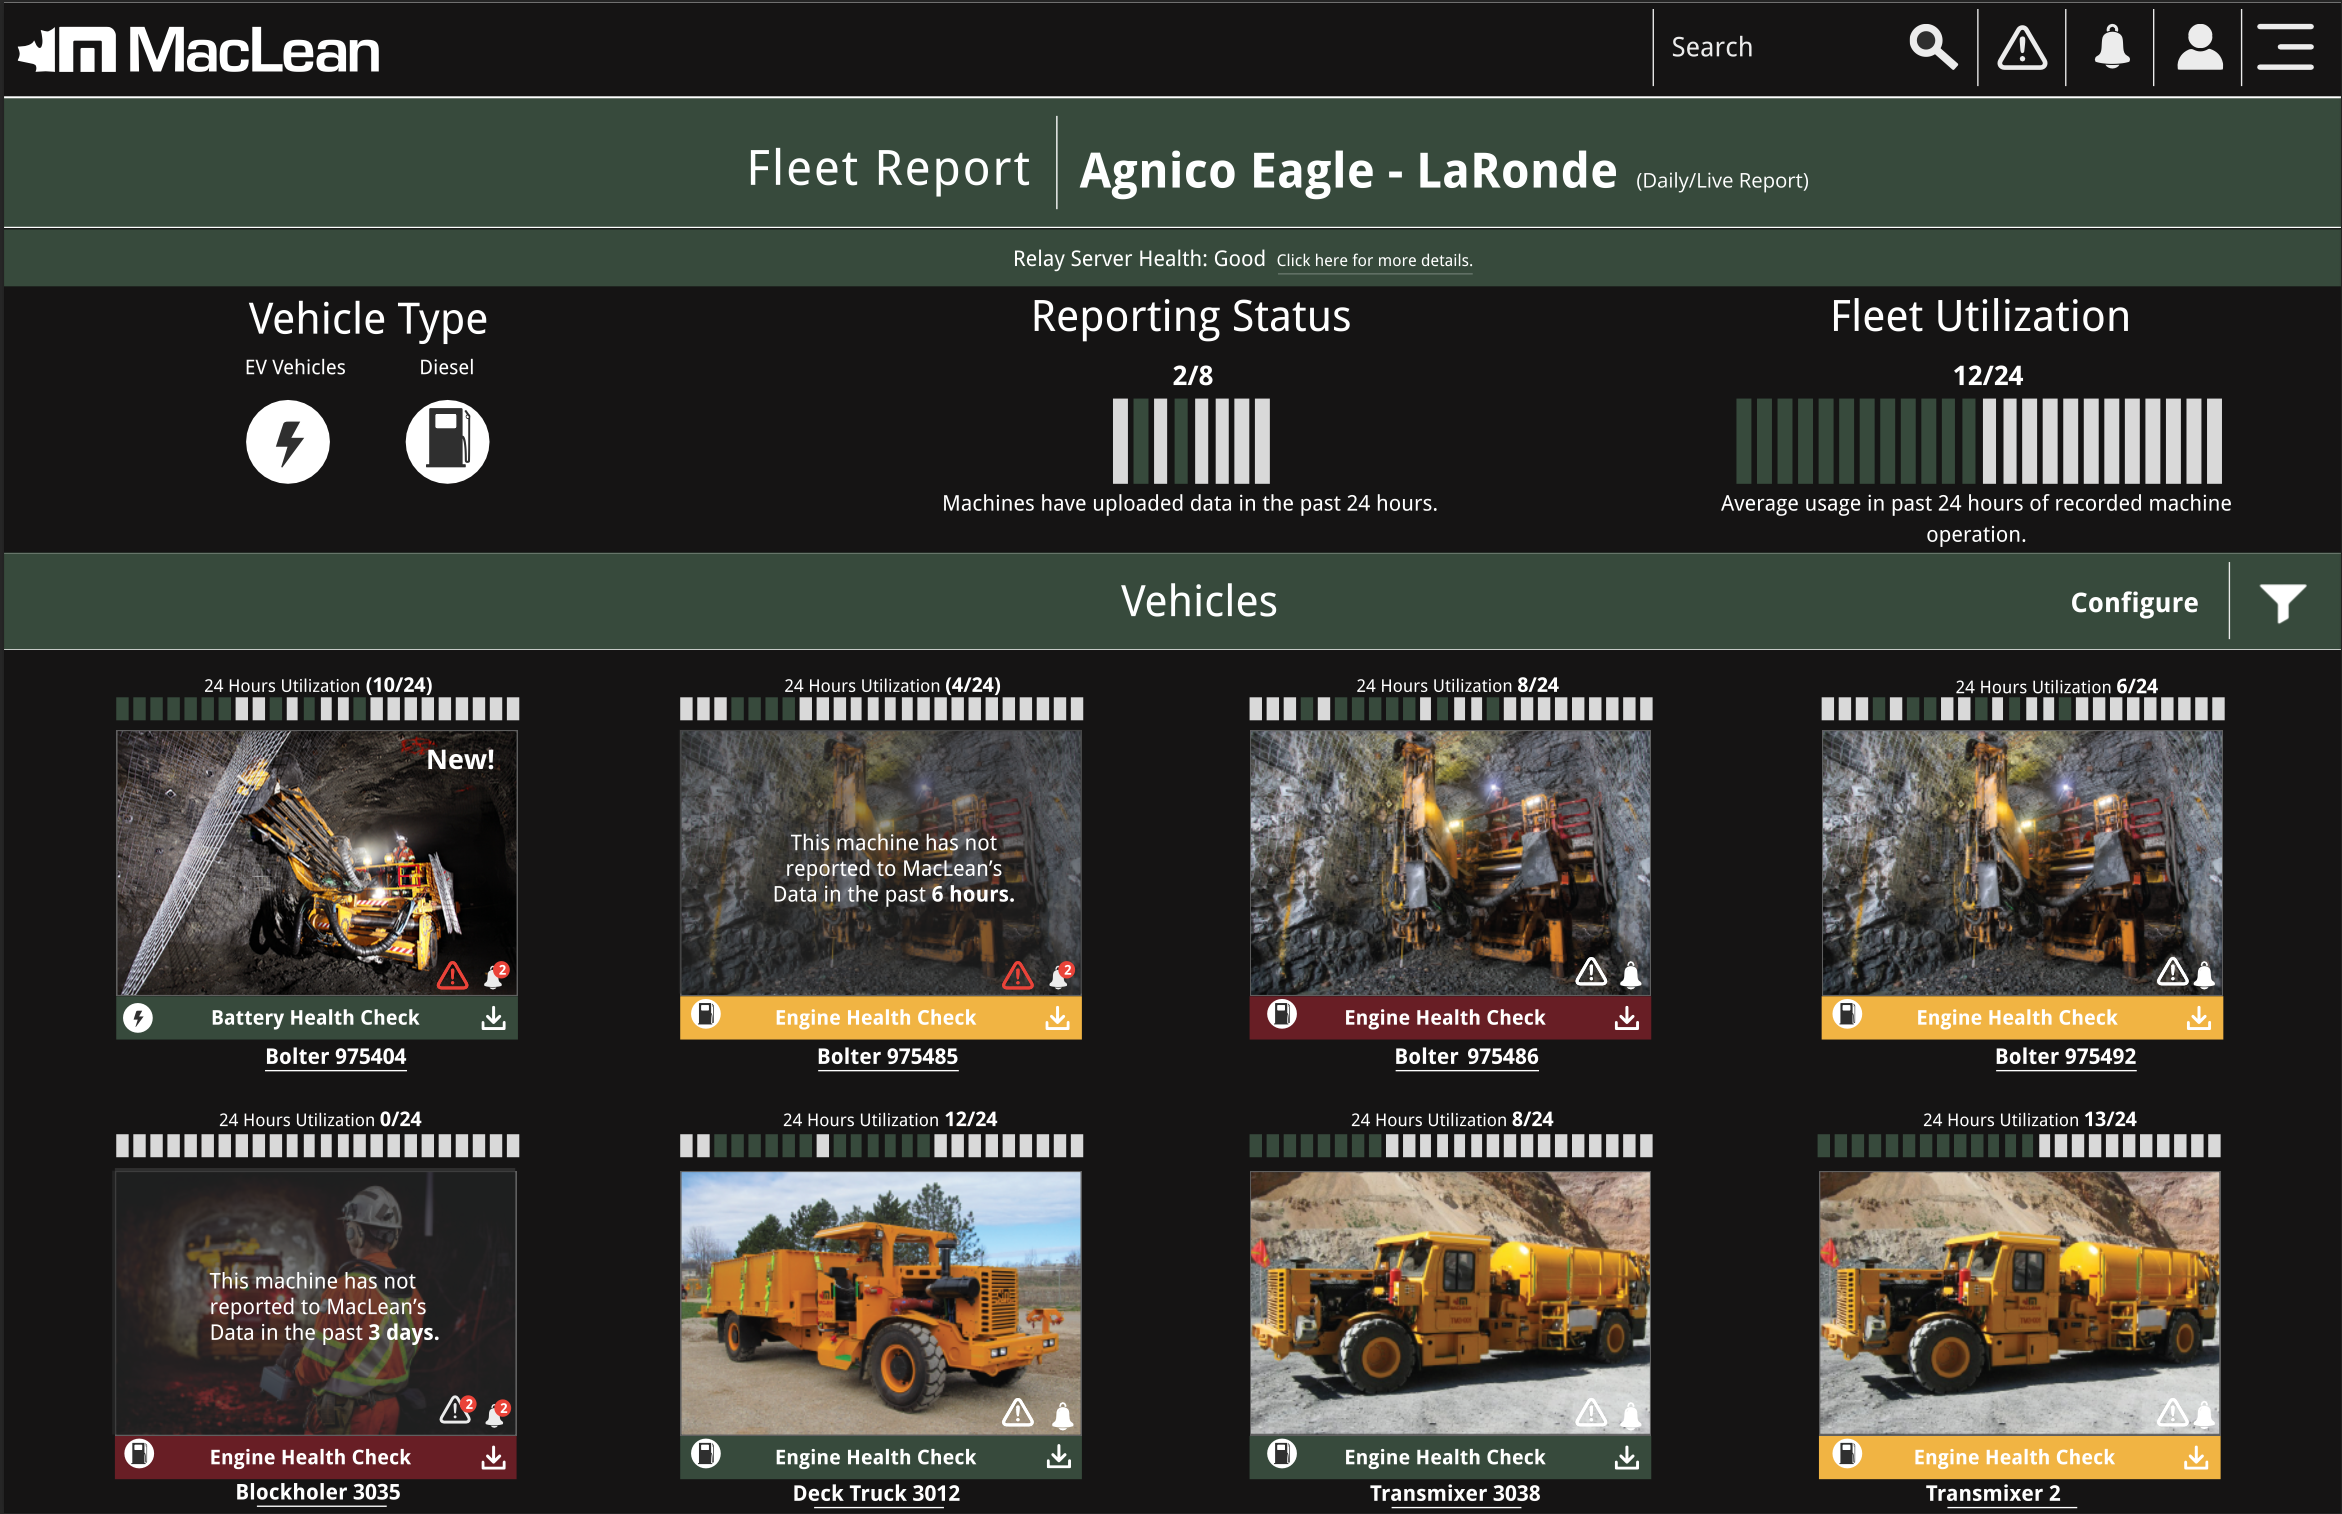This screenshot has height=1514, width=2342.
Task: Download Engine Health Check for Bolter 975485
Action: (x=1057, y=1018)
